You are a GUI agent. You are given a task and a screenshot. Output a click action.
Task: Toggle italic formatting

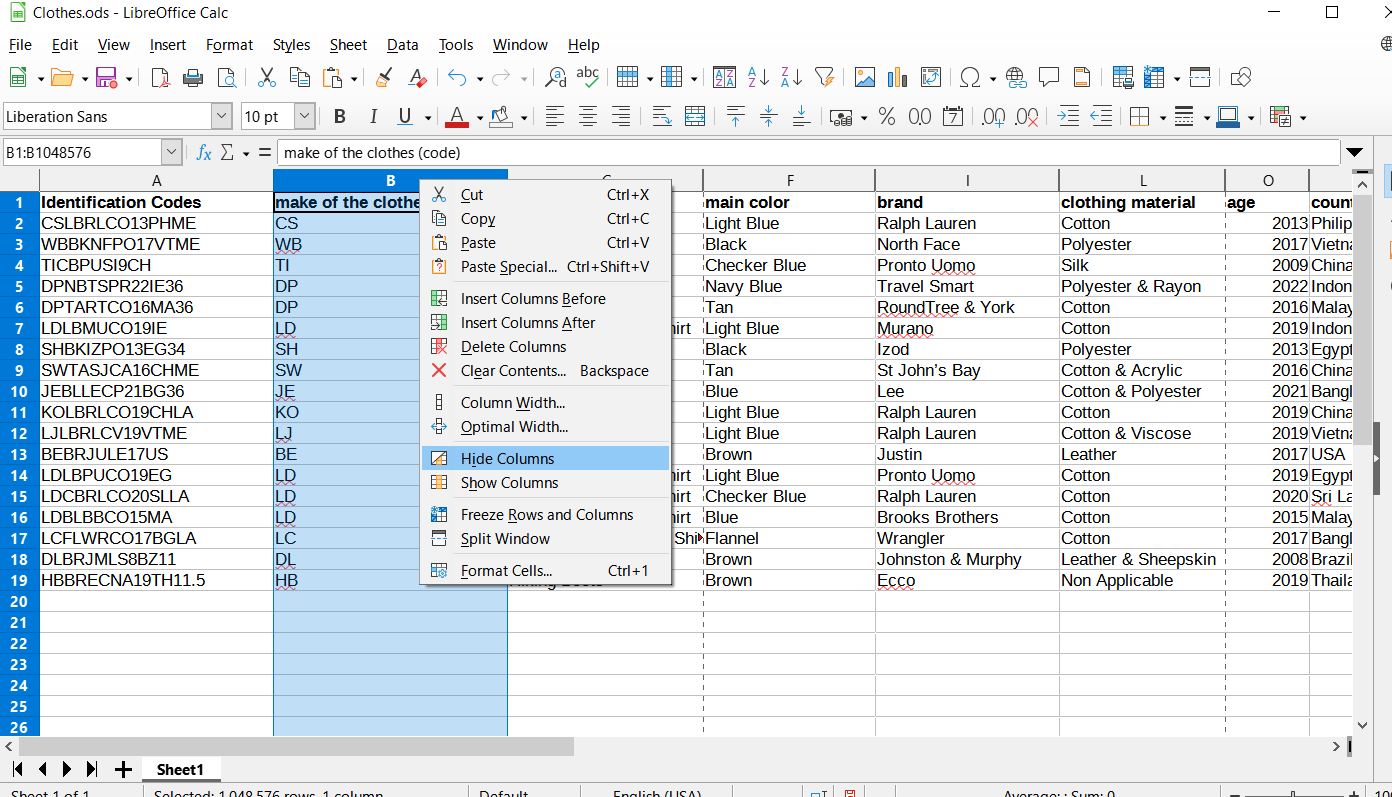coord(373,117)
